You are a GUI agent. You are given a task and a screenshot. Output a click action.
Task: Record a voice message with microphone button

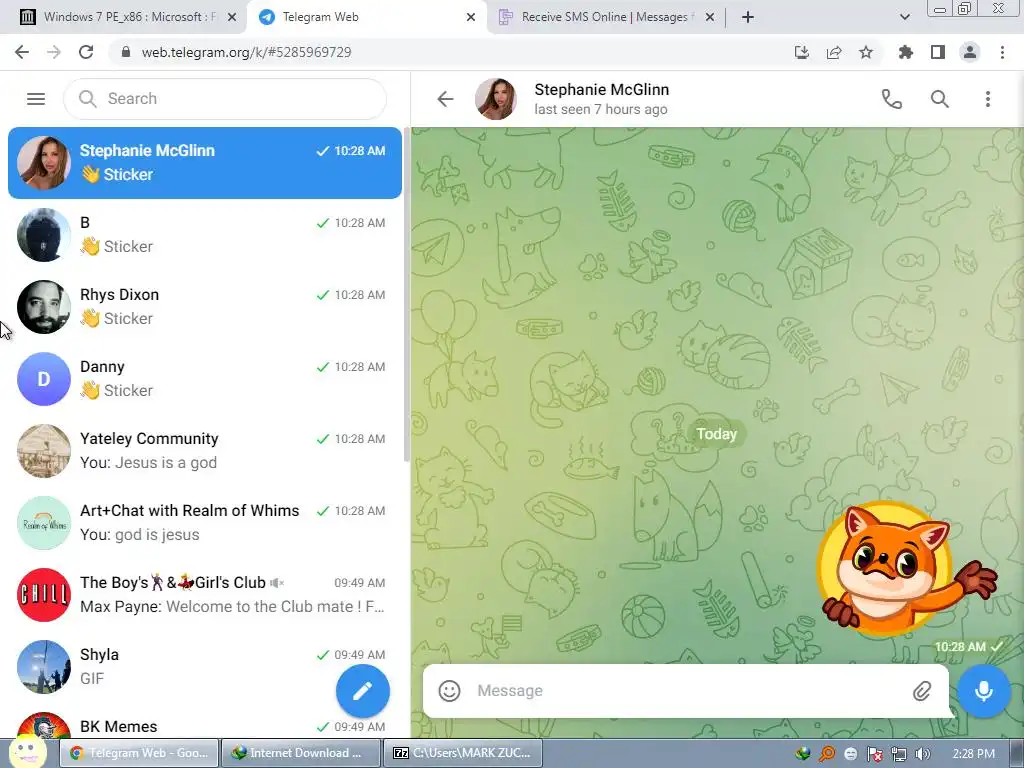point(984,691)
